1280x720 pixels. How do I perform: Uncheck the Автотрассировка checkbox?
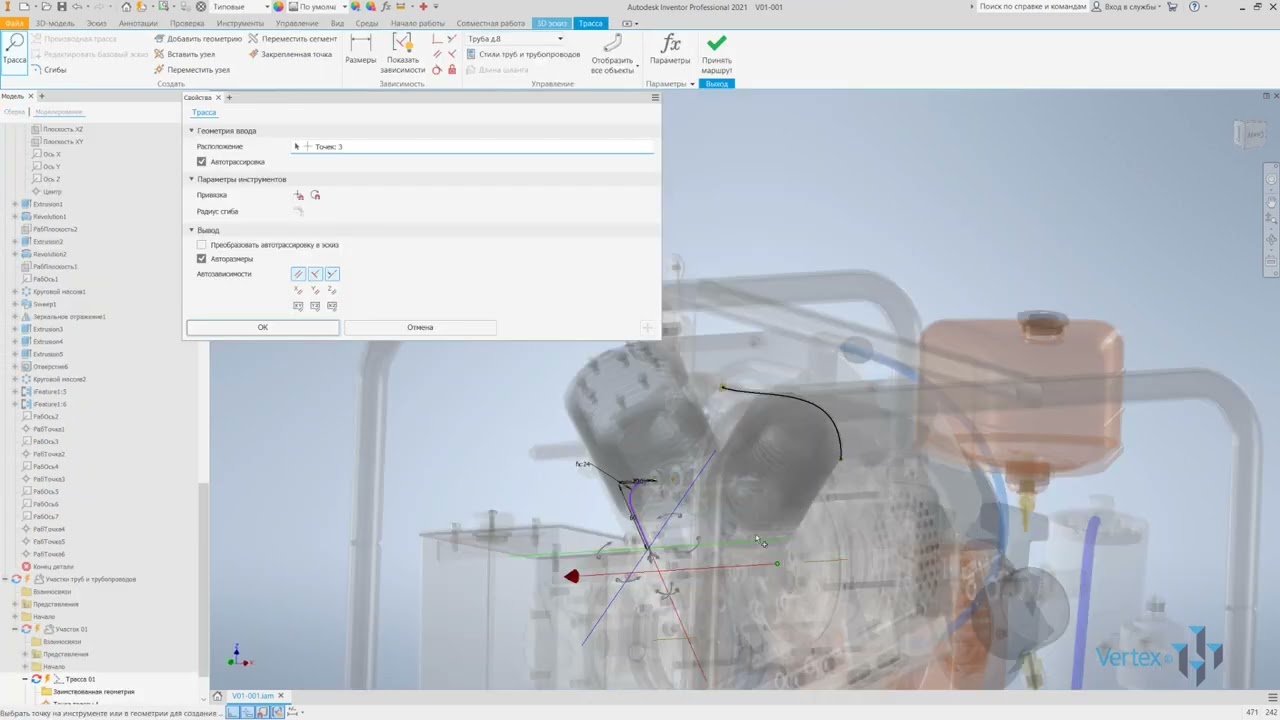click(202, 161)
